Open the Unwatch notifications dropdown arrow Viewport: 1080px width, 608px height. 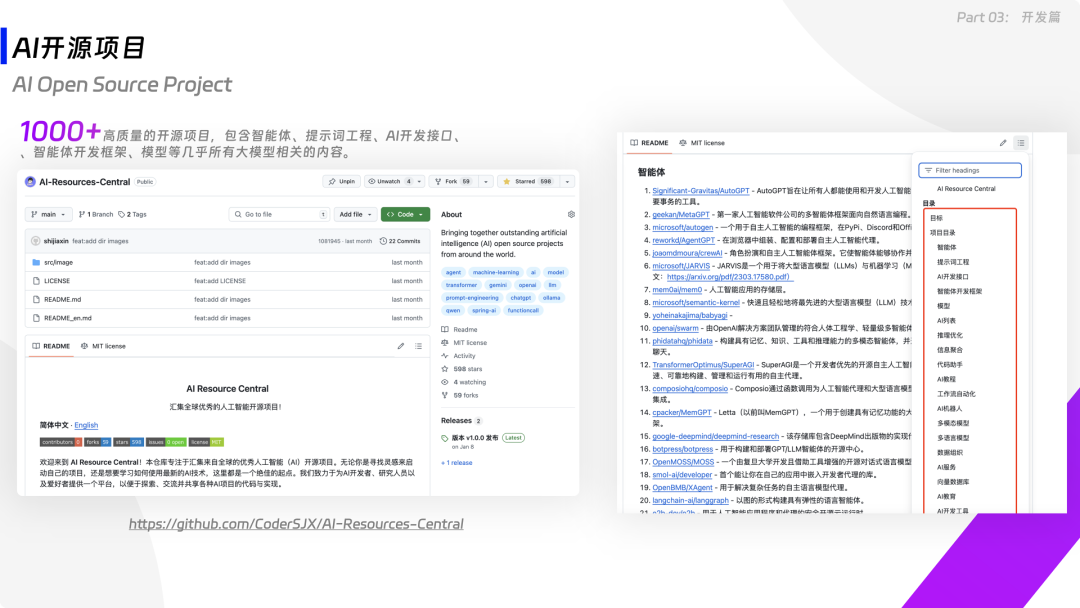(419, 182)
